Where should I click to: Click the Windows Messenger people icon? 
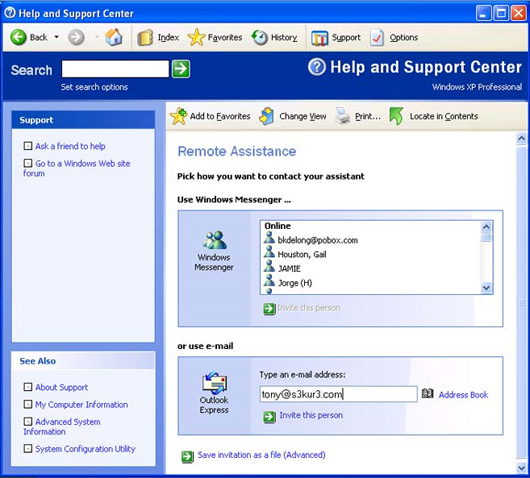tap(215, 240)
